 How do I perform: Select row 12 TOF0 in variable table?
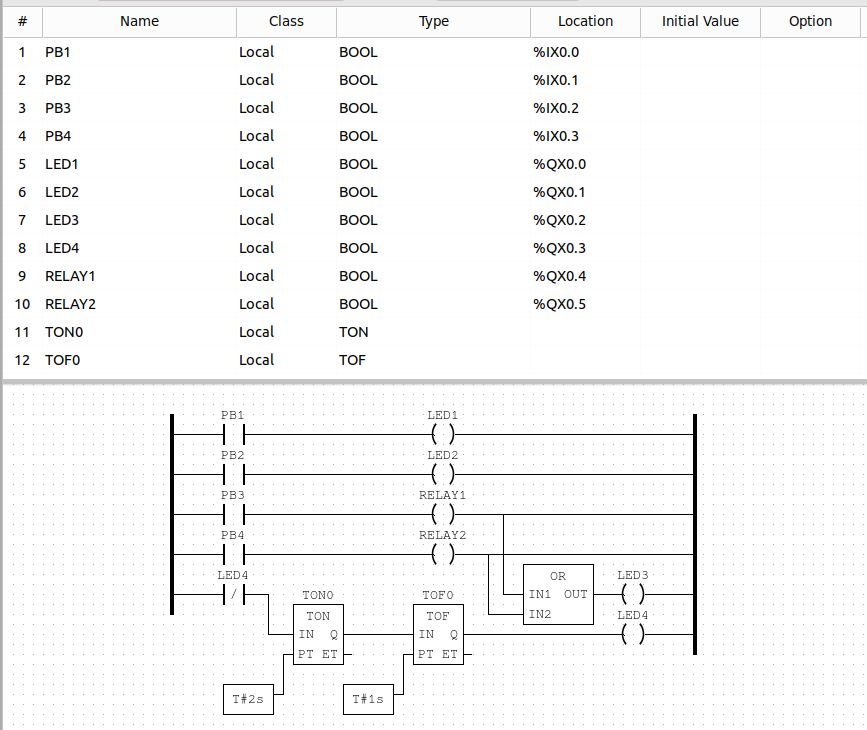(60, 360)
